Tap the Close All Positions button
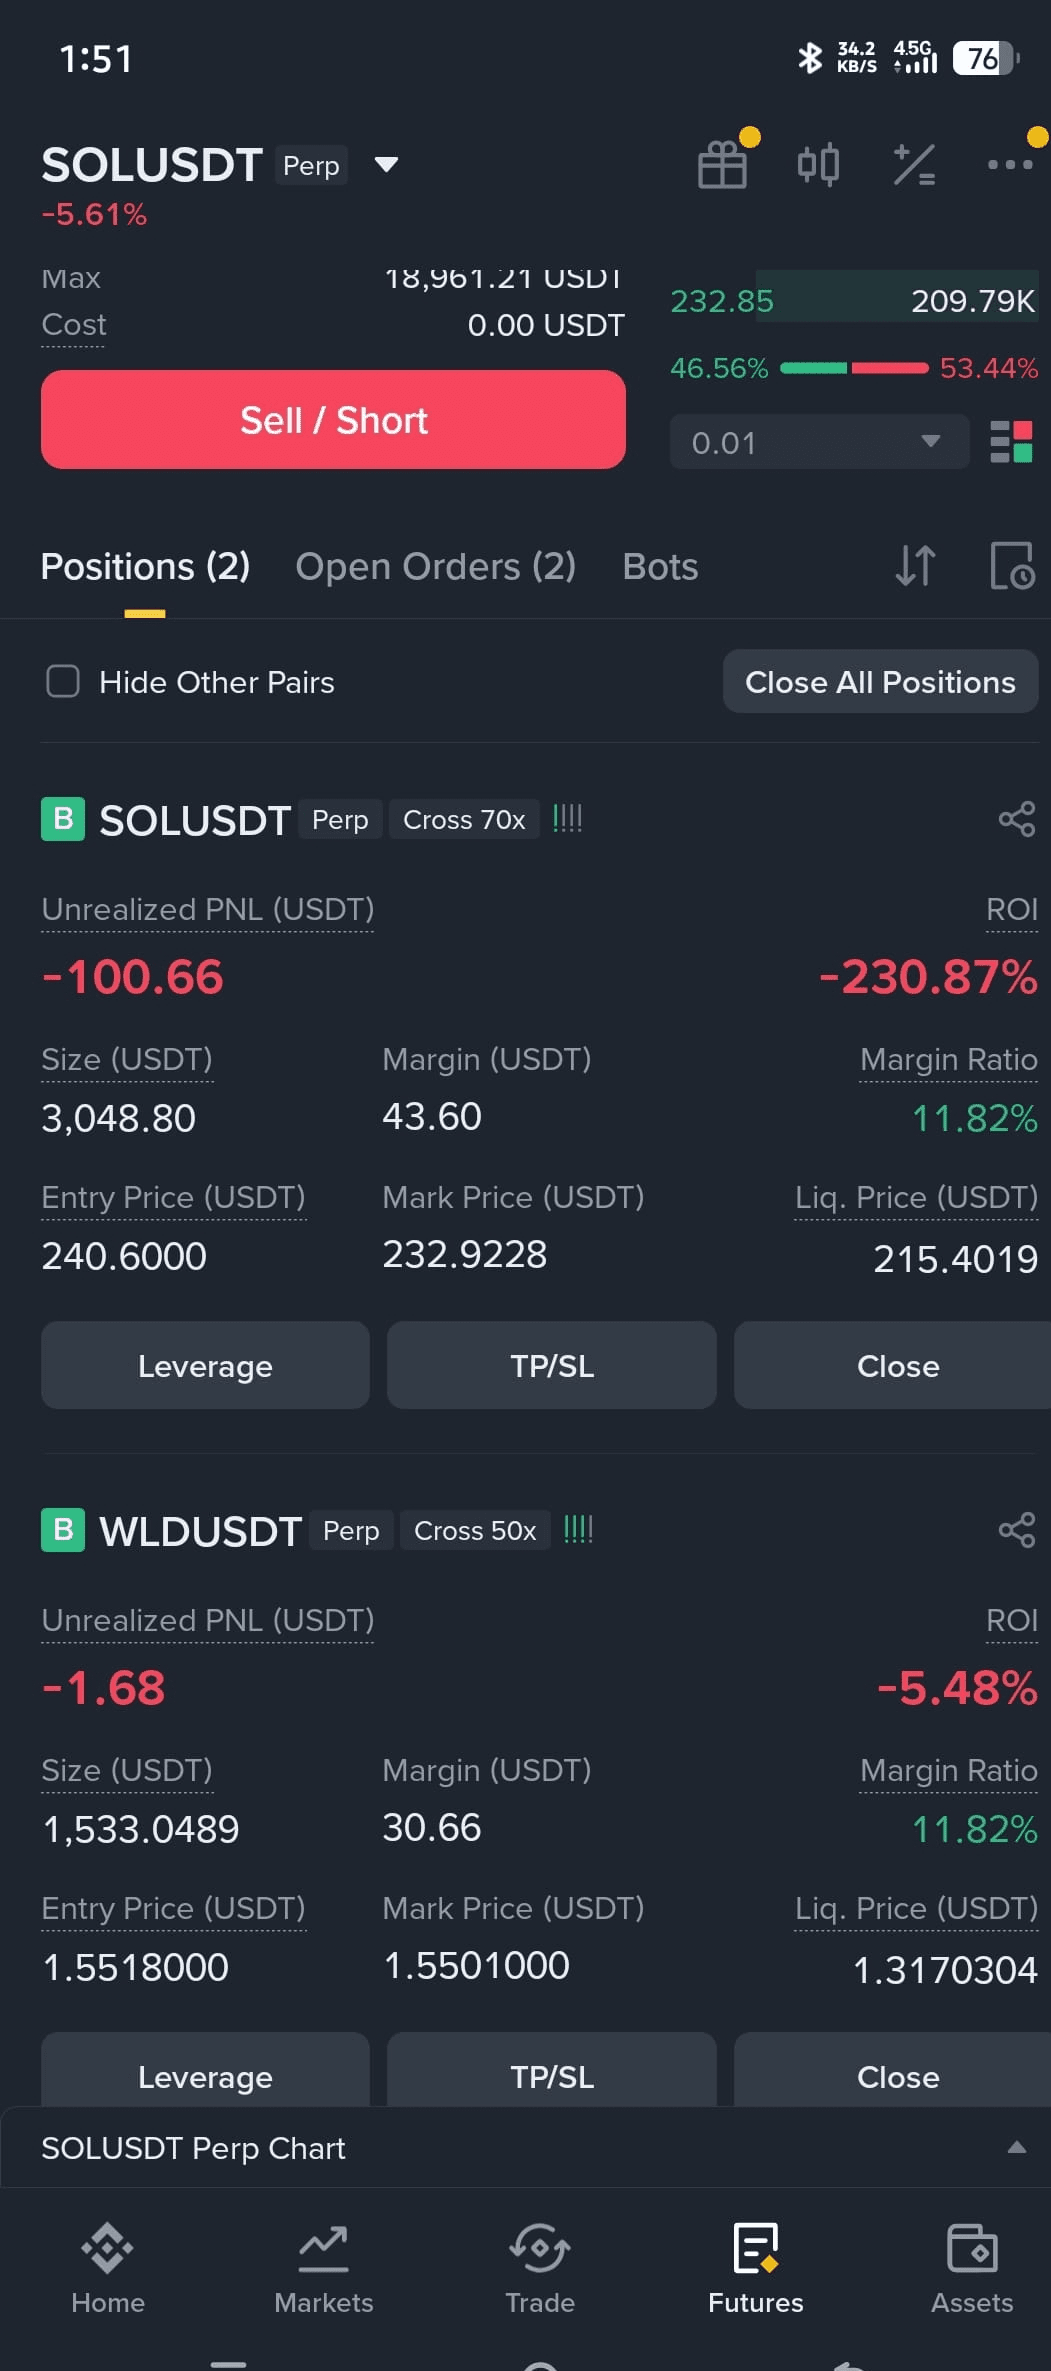The height and width of the screenshot is (2371, 1051). click(880, 681)
